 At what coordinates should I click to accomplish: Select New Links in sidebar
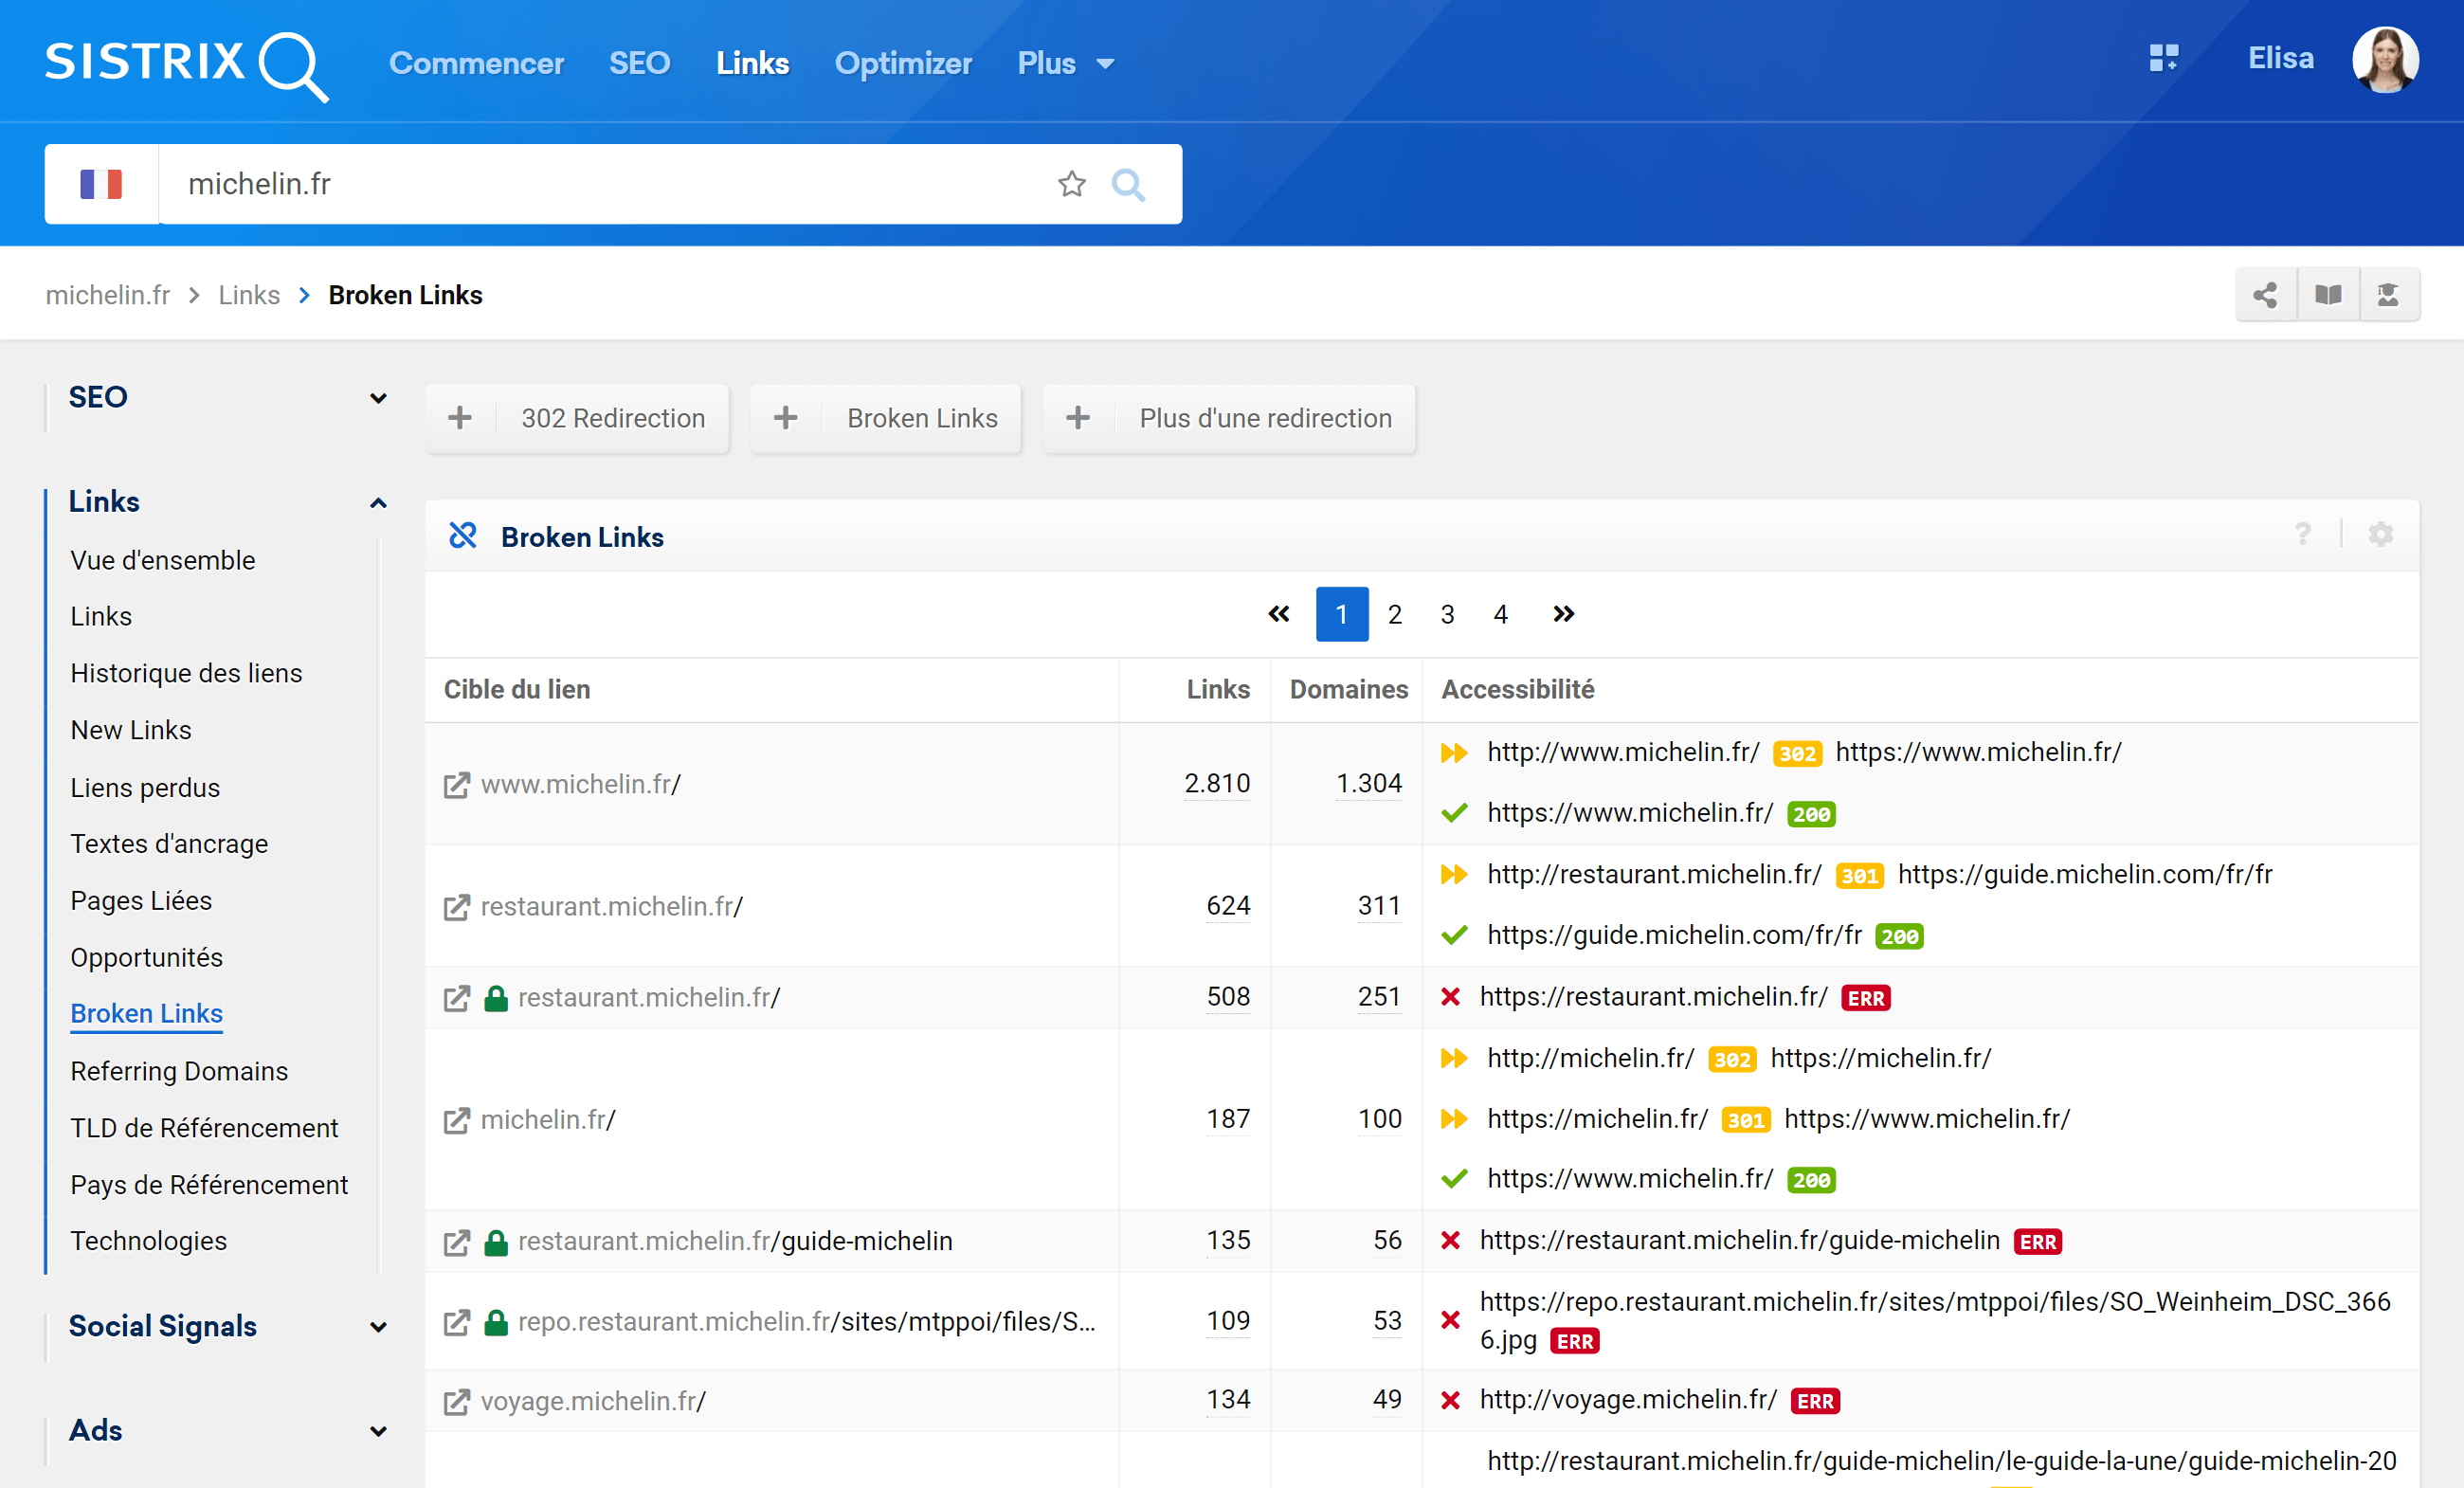[131, 731]
